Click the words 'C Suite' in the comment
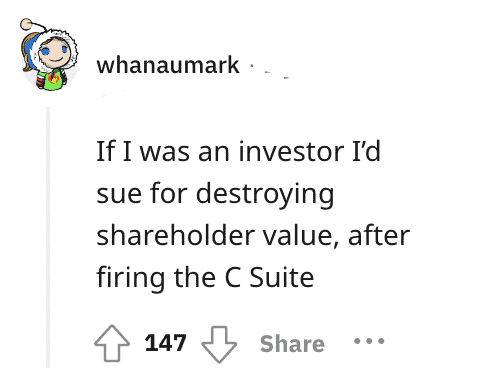 click(x=269, y=277)
